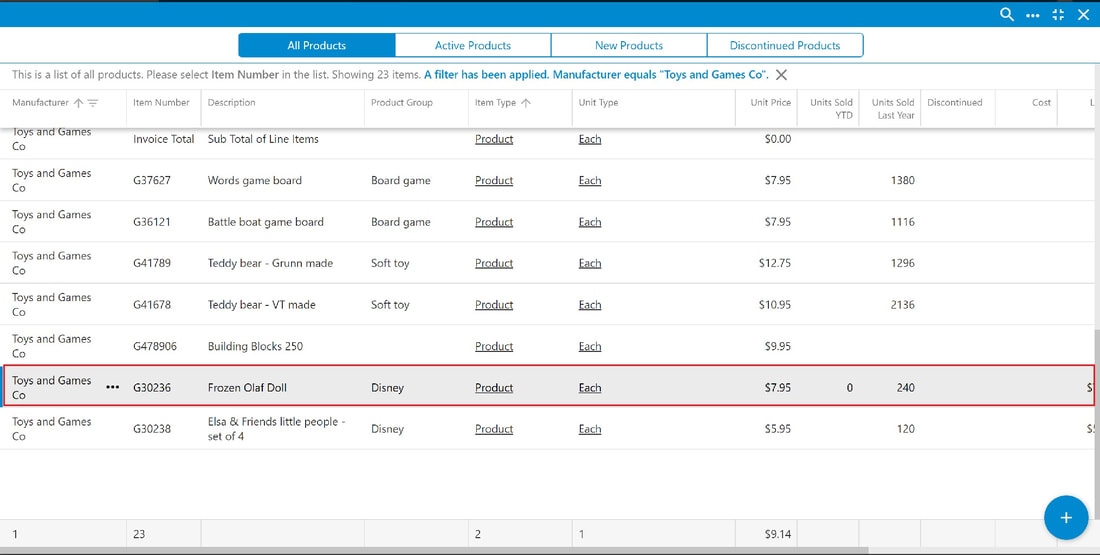Viewport: 1100px width, 555px height.
Task: Open Each link in Invoice Total row
Action: point(590,139)
